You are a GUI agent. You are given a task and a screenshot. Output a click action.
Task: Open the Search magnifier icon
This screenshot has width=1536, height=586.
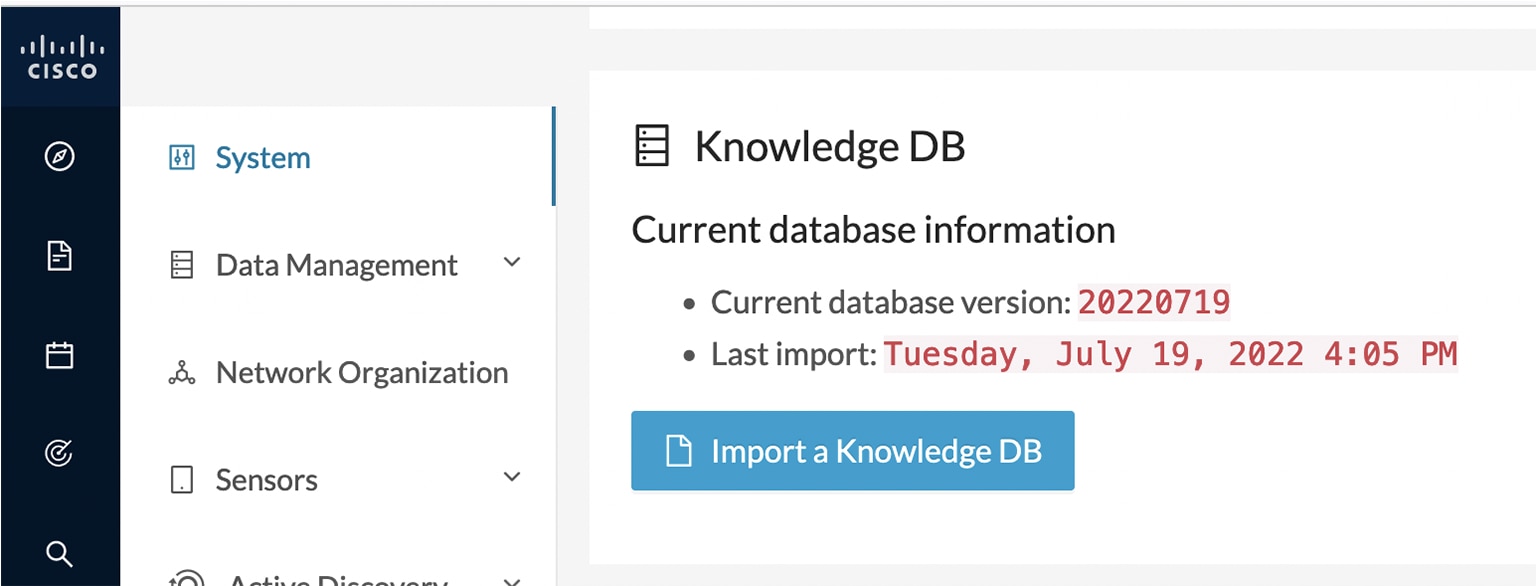[x=60, y=553]
